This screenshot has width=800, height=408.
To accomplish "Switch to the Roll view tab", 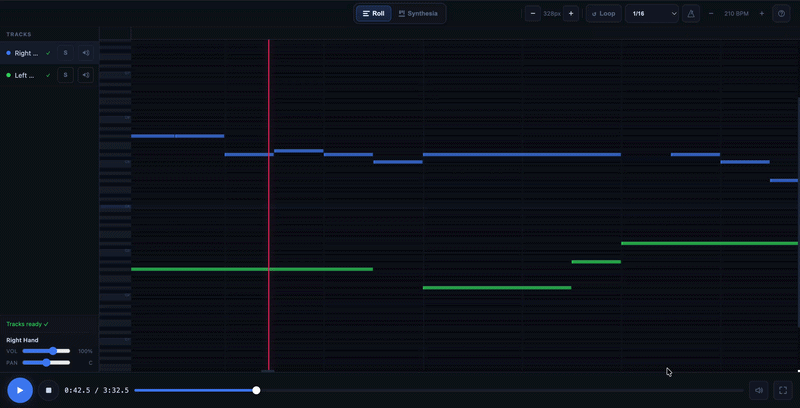I will 373,14.
